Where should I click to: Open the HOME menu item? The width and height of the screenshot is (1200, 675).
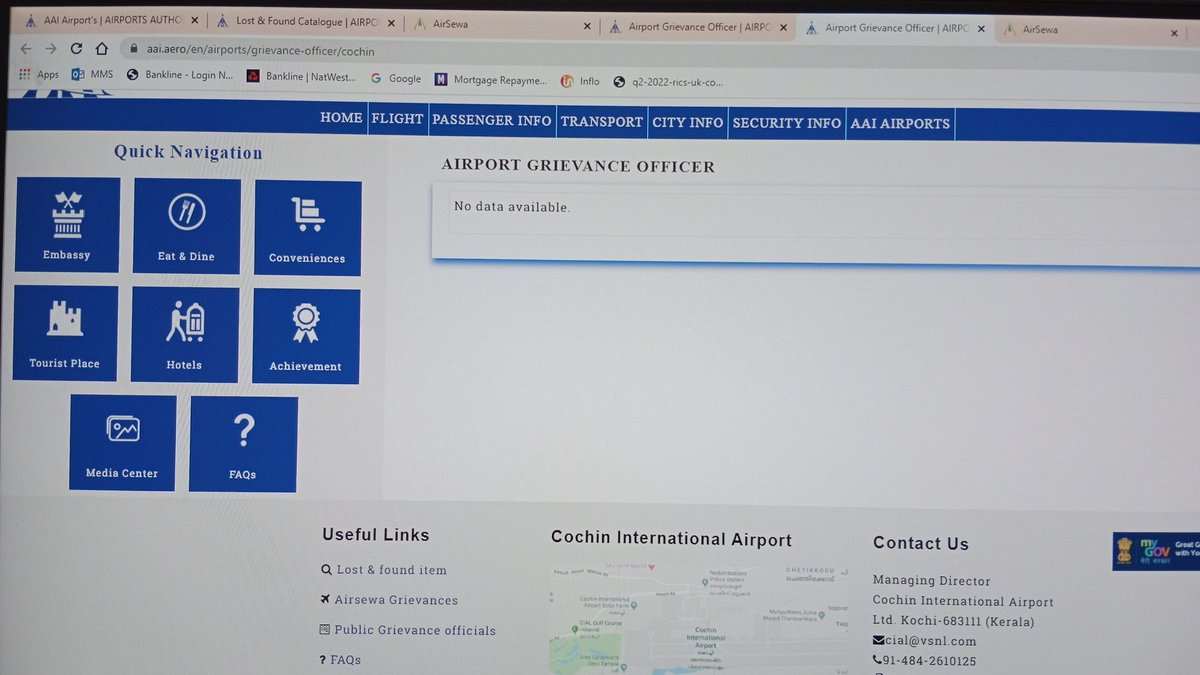coord(341,118)
